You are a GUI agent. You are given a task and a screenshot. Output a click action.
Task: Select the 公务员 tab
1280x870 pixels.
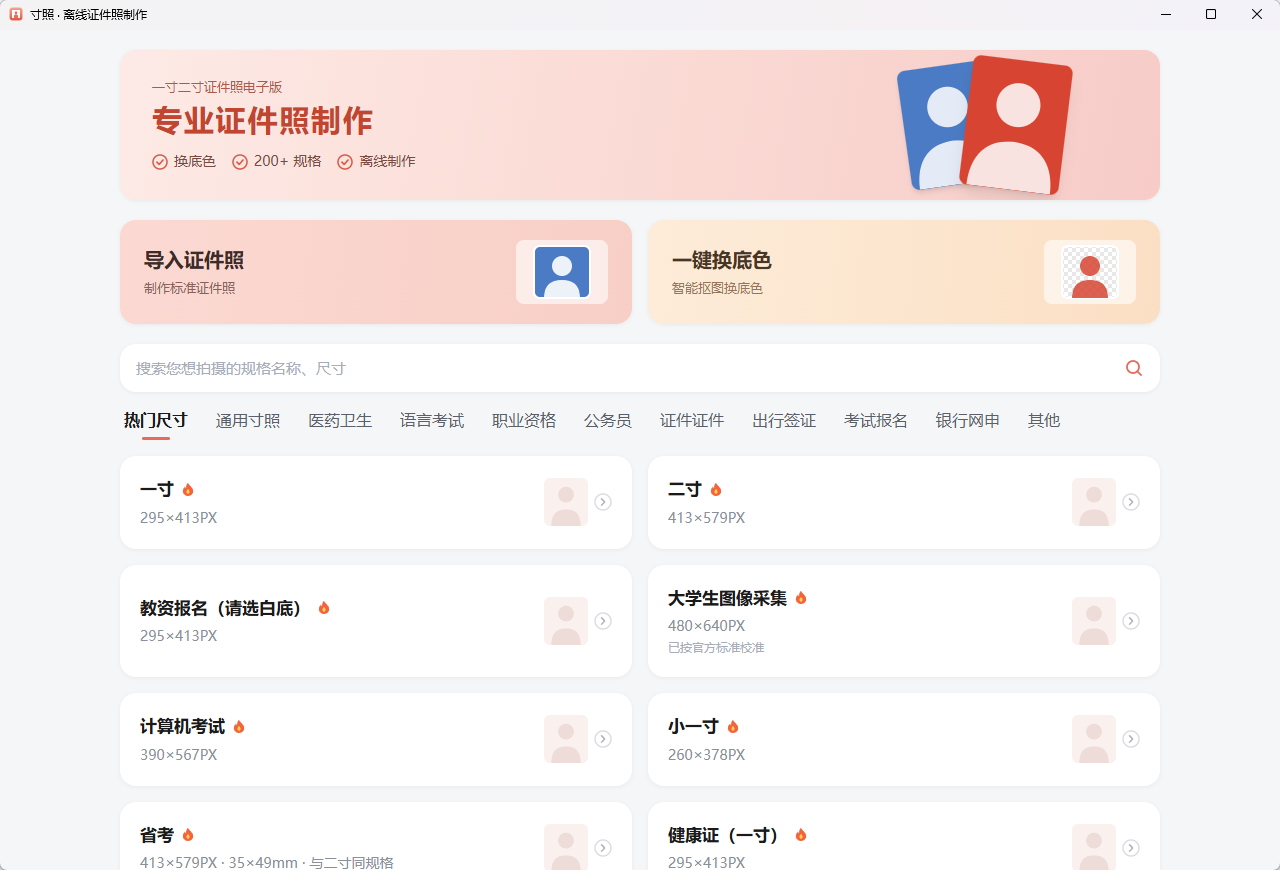tap(608, 421)
